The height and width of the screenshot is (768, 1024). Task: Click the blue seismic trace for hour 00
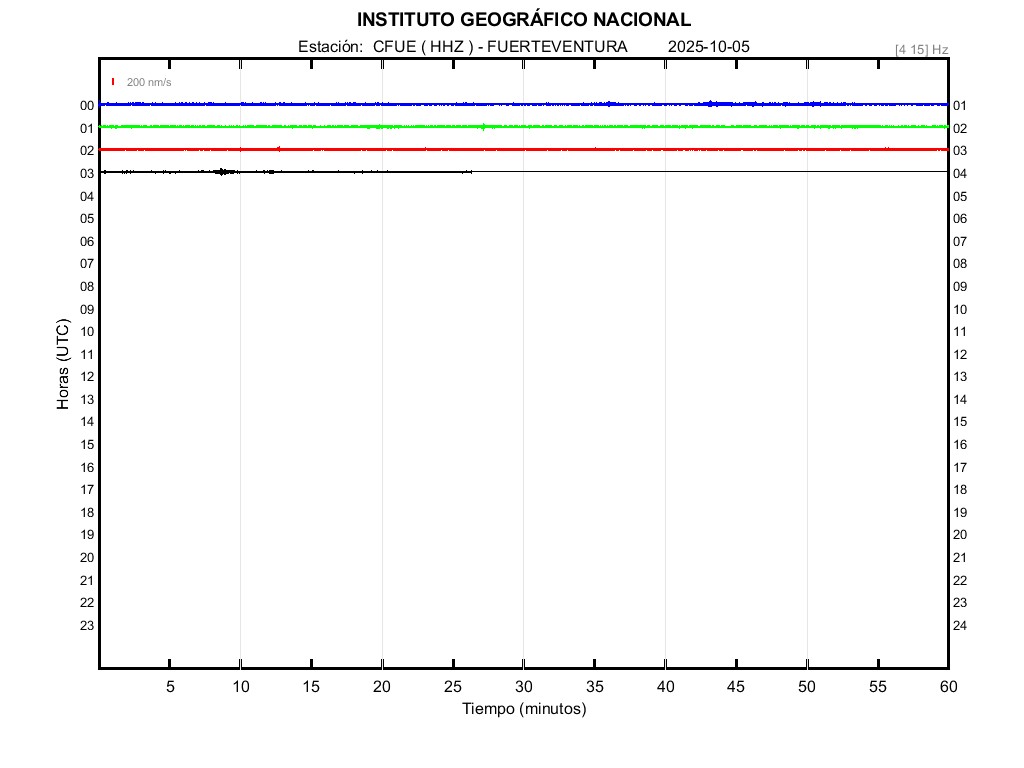pyautogui.click(x=400, y=104)
